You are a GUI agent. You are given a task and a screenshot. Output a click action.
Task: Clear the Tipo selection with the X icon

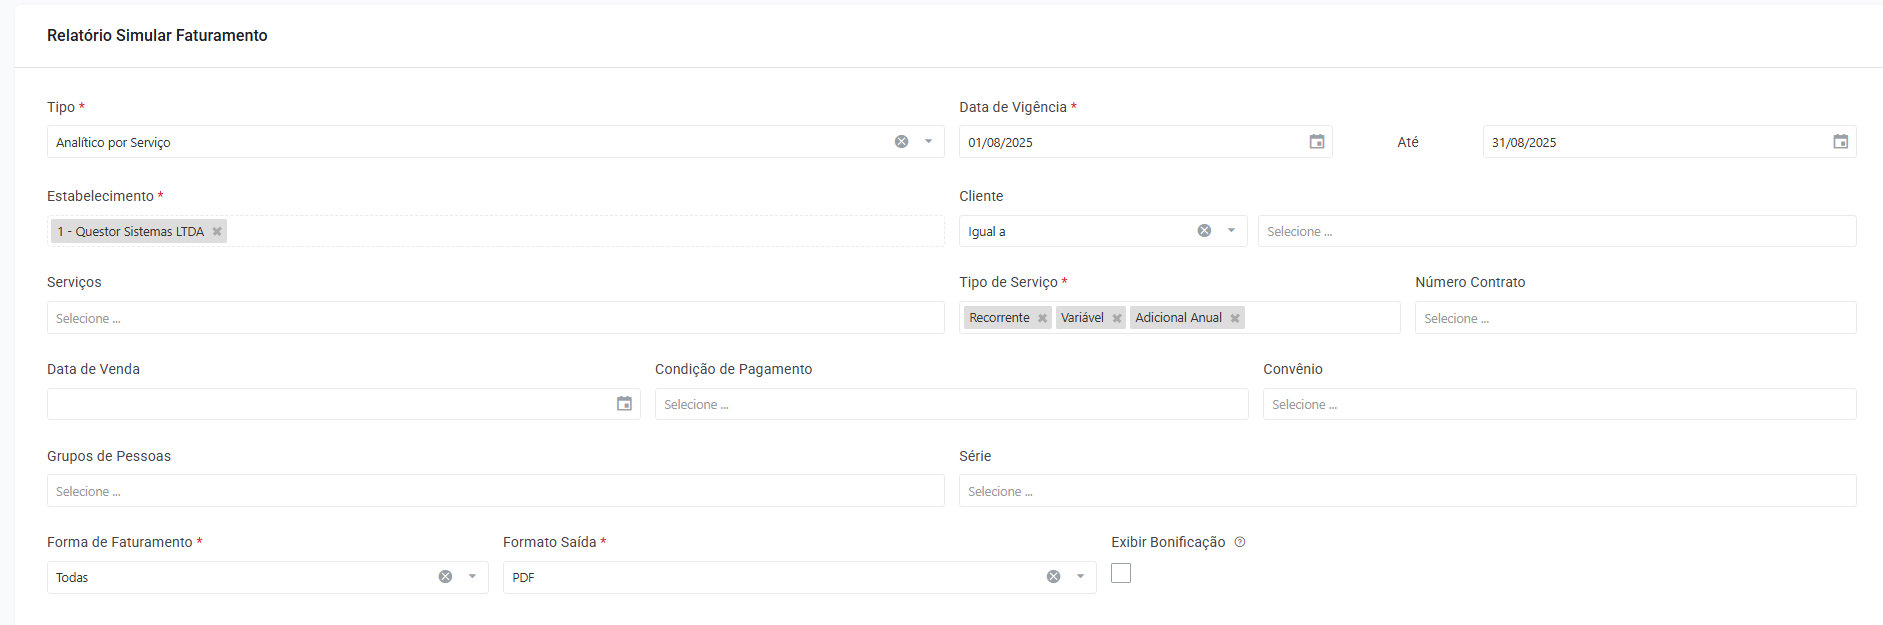pyautogui.click(x=902, y=141)
